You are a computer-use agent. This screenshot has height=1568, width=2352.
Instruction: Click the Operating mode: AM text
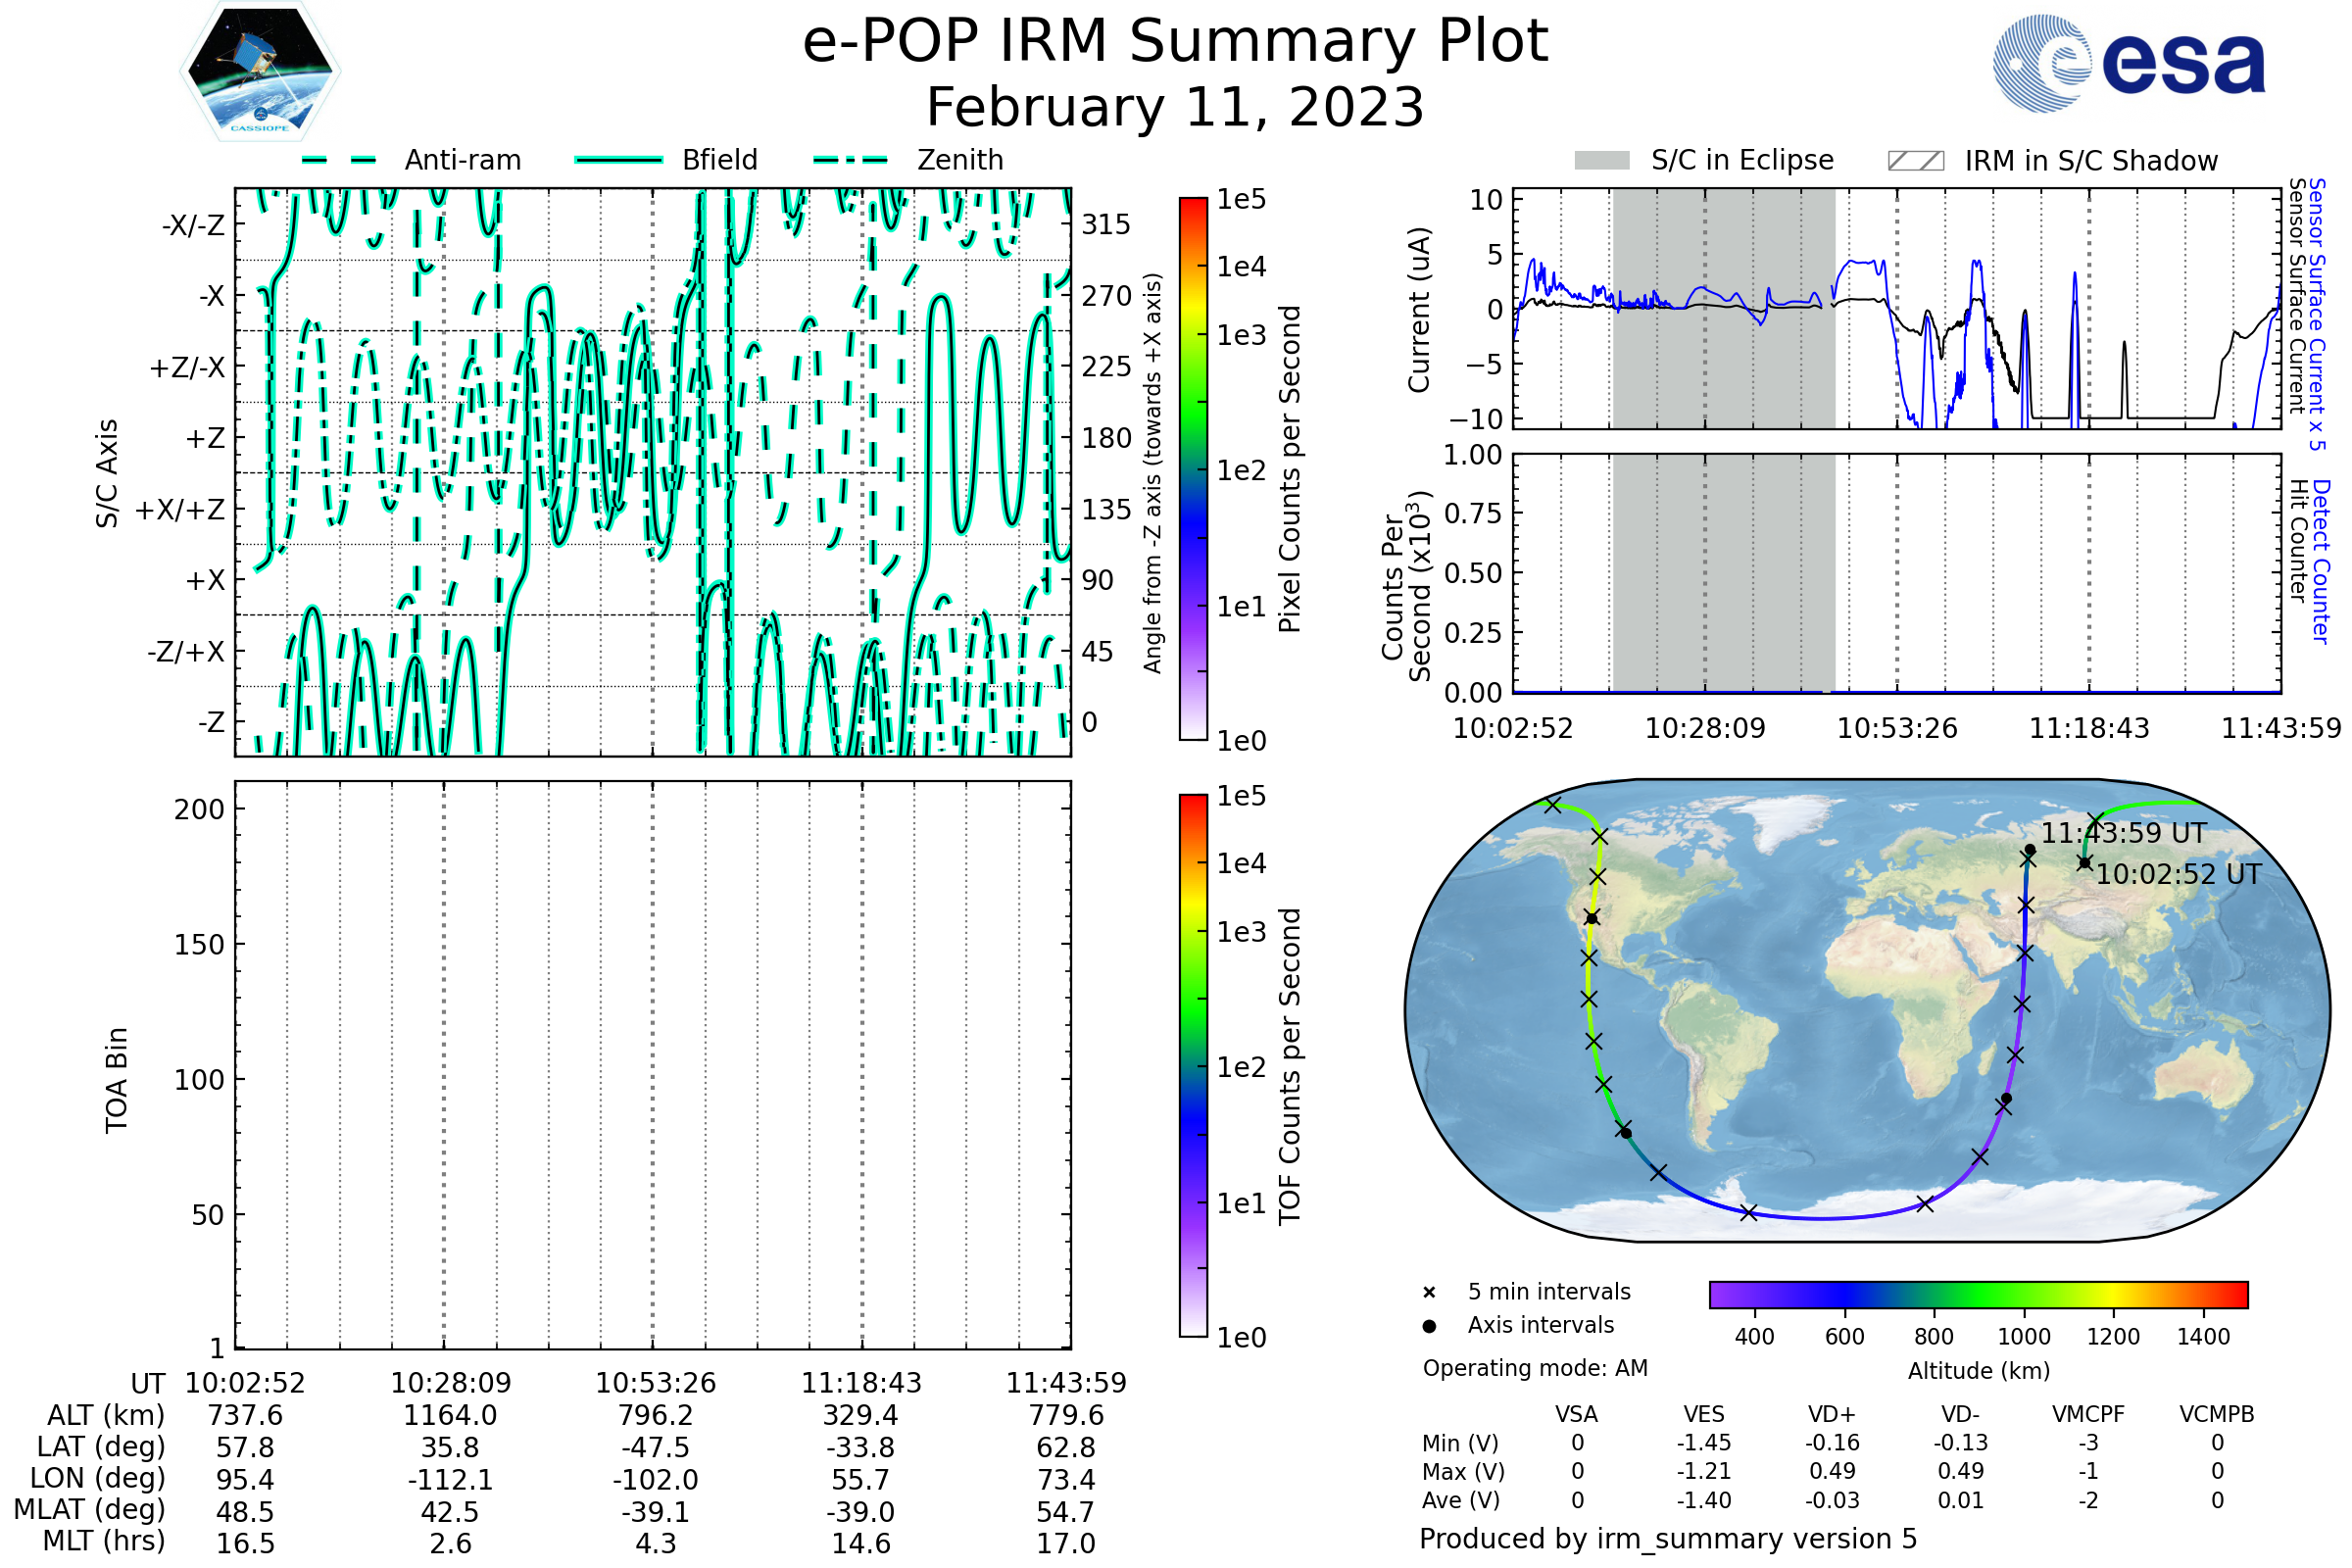[1535, 1368]
